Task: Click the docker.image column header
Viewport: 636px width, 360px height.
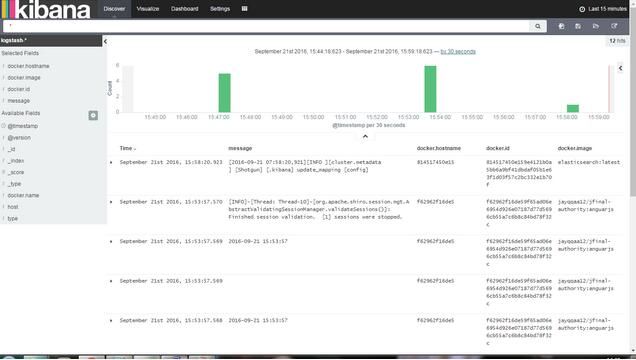Action: point(575,148)
